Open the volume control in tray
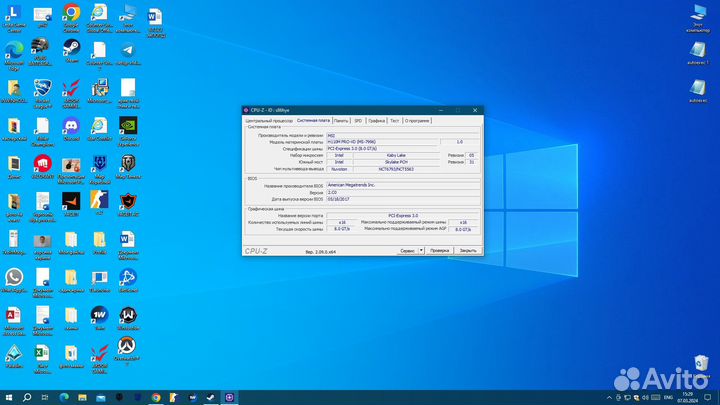The height and width of the screenshot is (405, 720). pos(646,398)
